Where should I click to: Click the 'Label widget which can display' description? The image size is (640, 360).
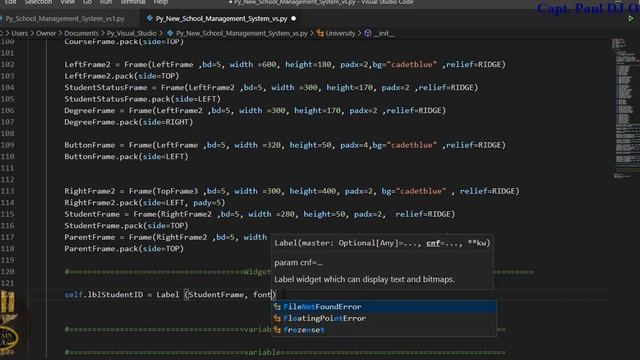click(x=364, y=280)
